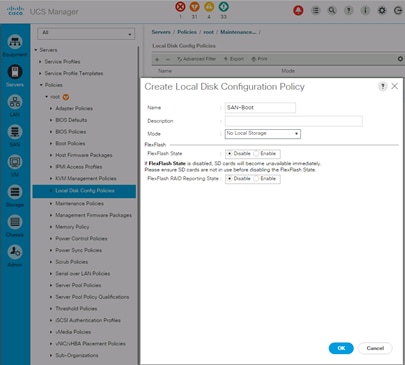Viewport: 405px width, 365px height.
Task: Select Host Firmware Packages tree item
Action: click(84, 155)
